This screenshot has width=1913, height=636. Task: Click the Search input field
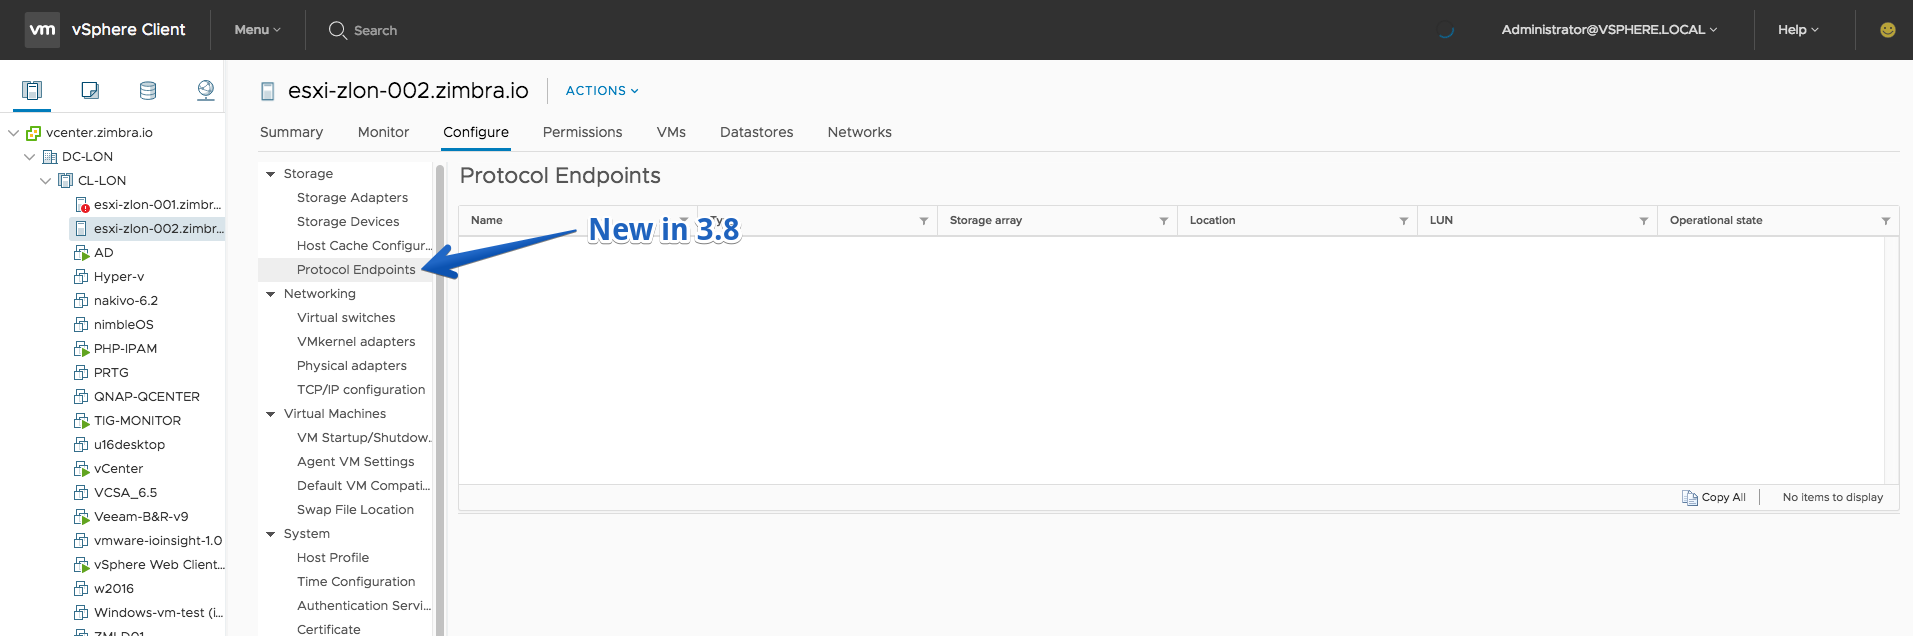pos(375,30)
